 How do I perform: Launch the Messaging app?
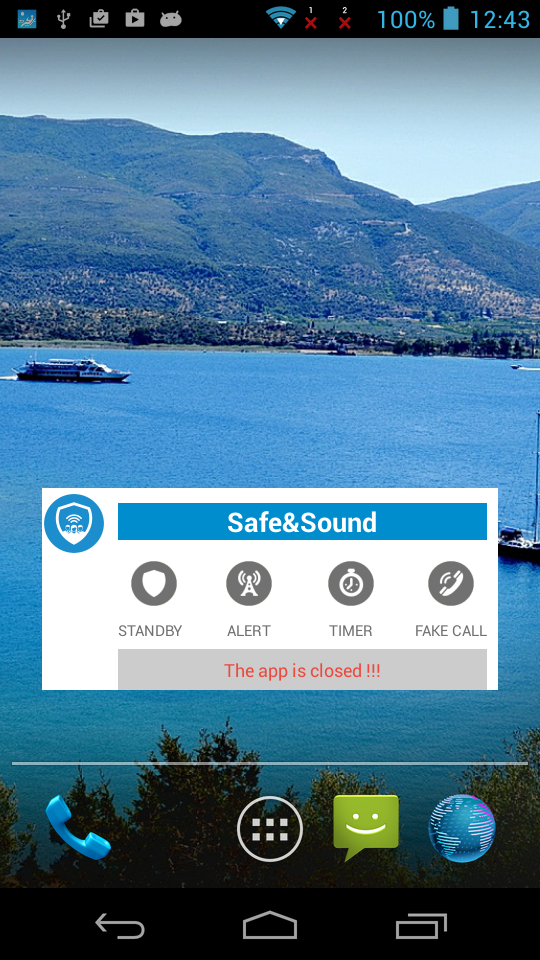366,827
